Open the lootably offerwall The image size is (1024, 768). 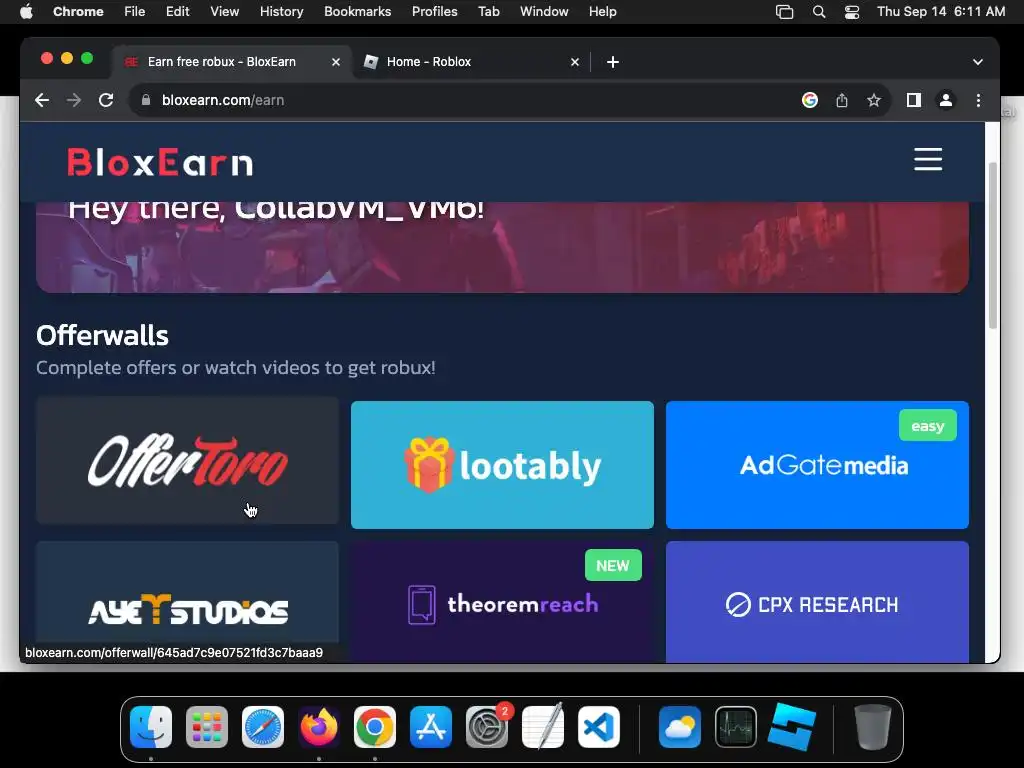502,465
